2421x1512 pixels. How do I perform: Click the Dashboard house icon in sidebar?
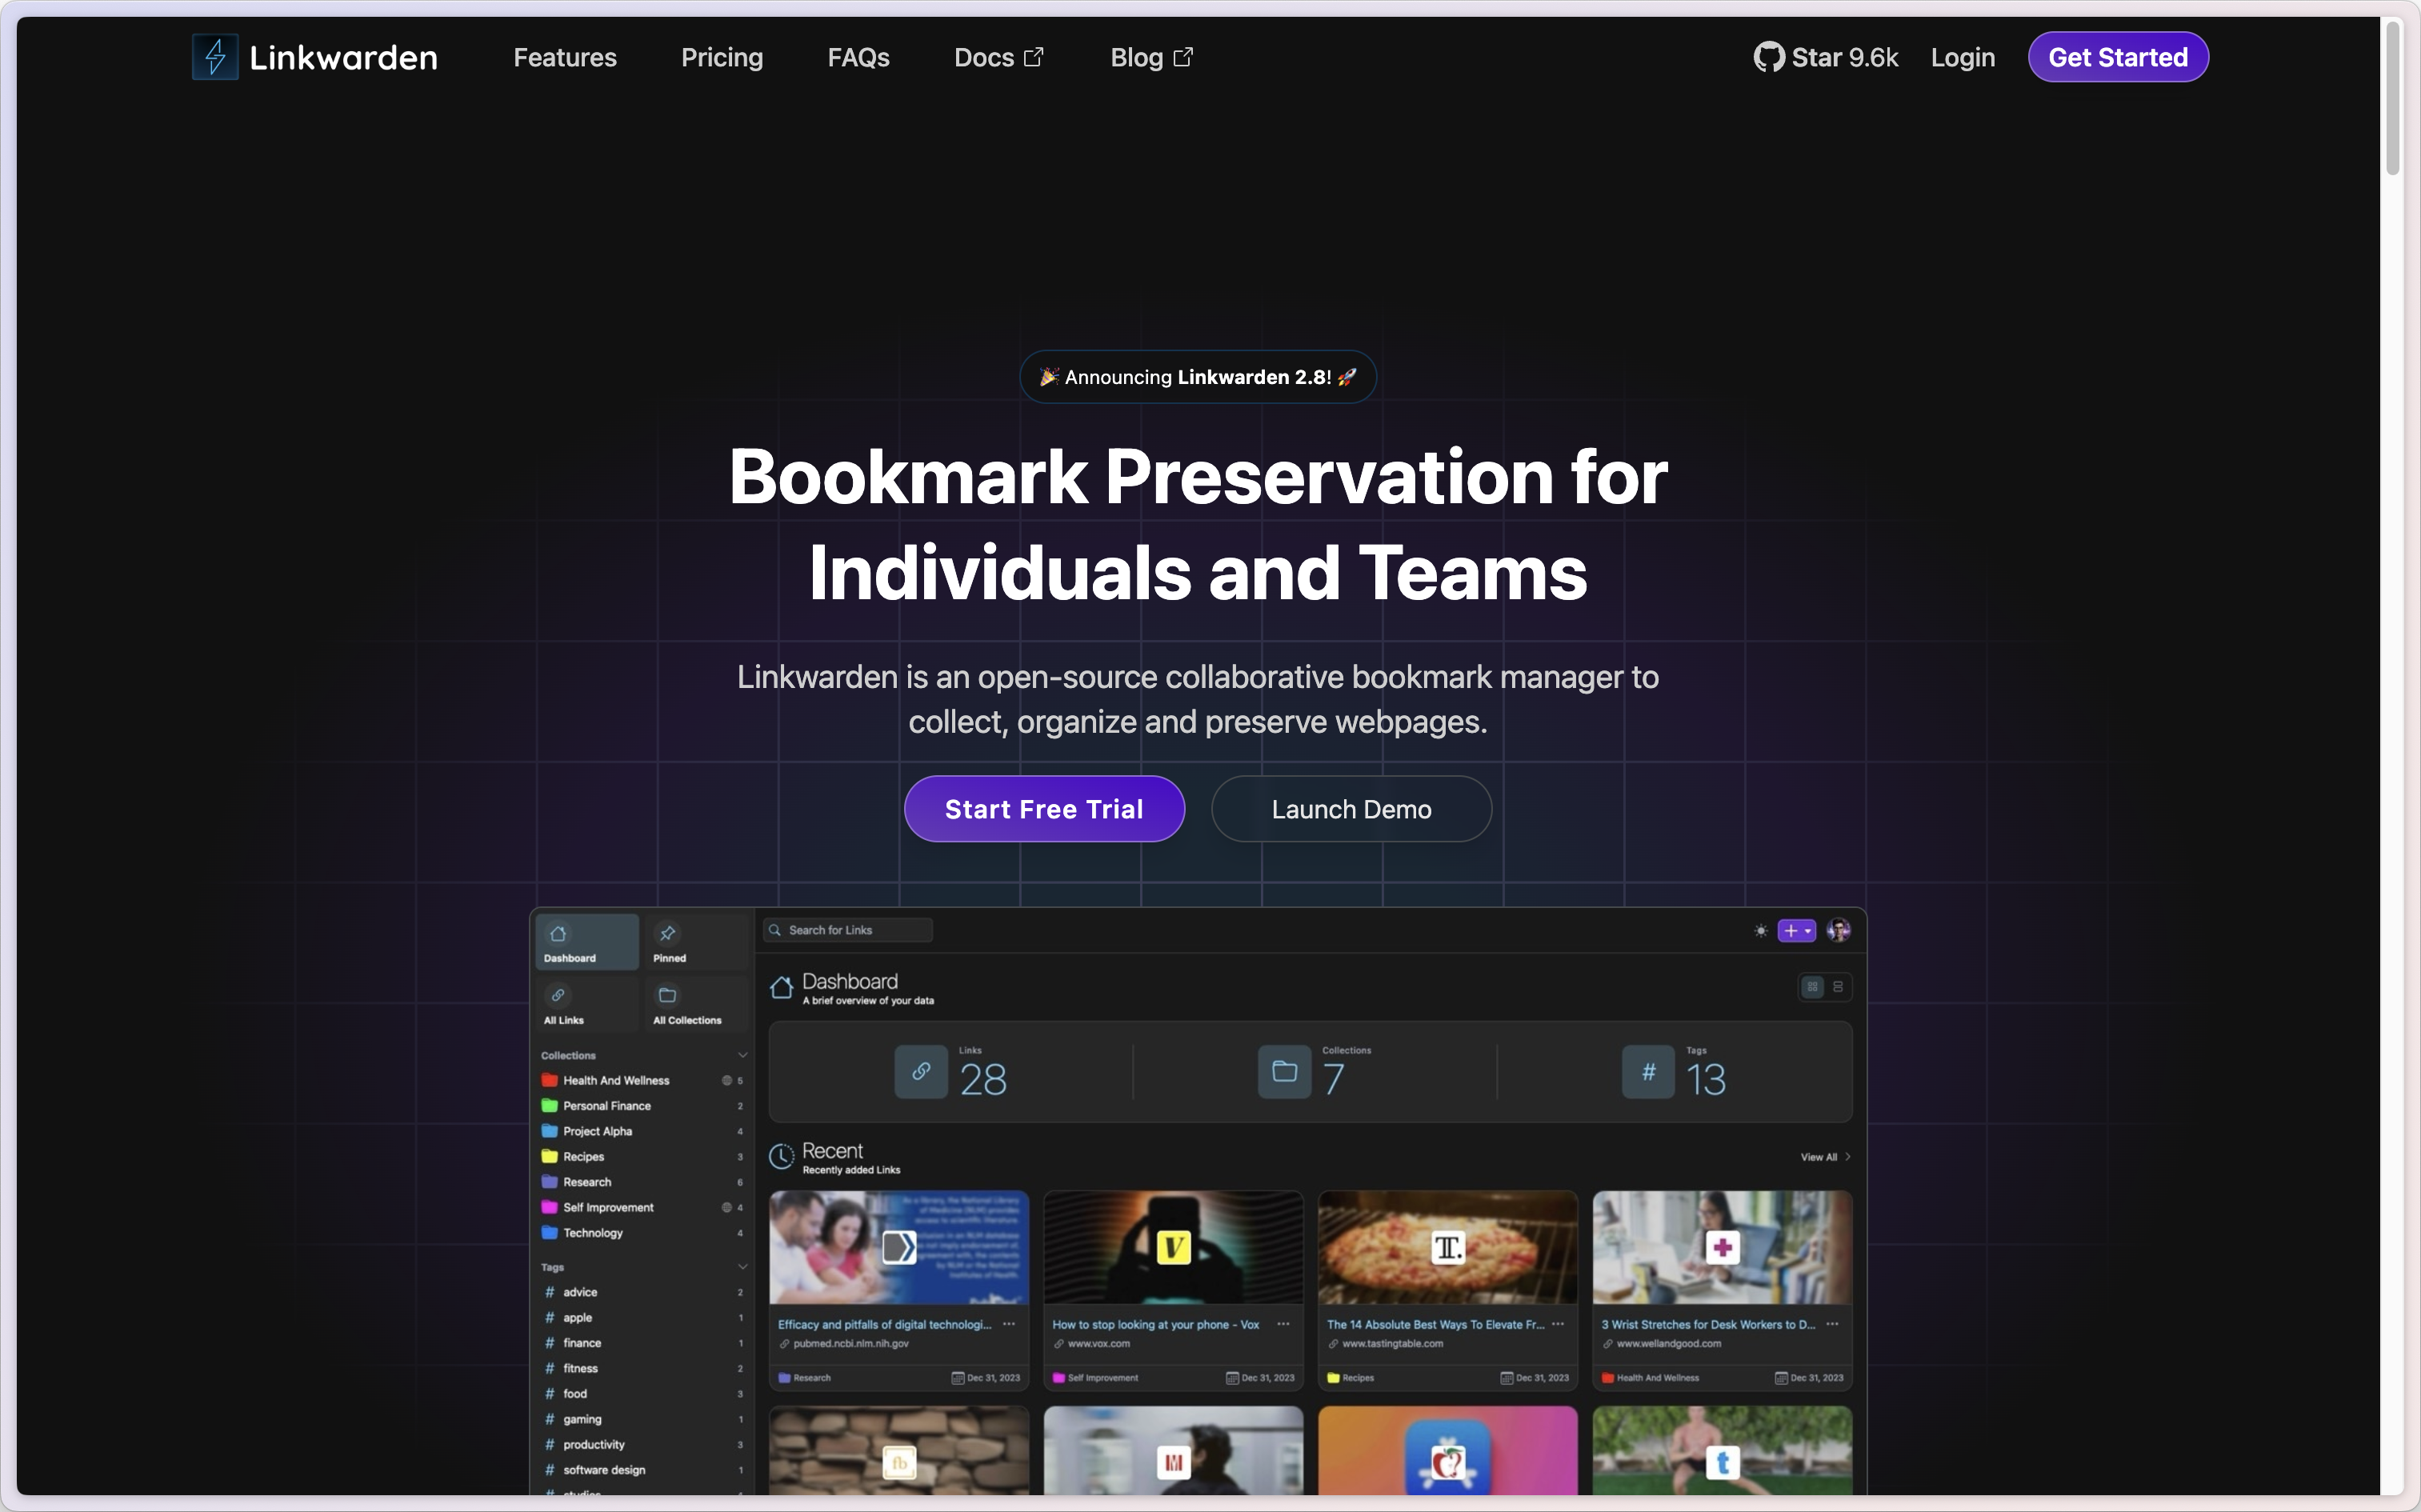pyautogui.click(x=558, y=933)
